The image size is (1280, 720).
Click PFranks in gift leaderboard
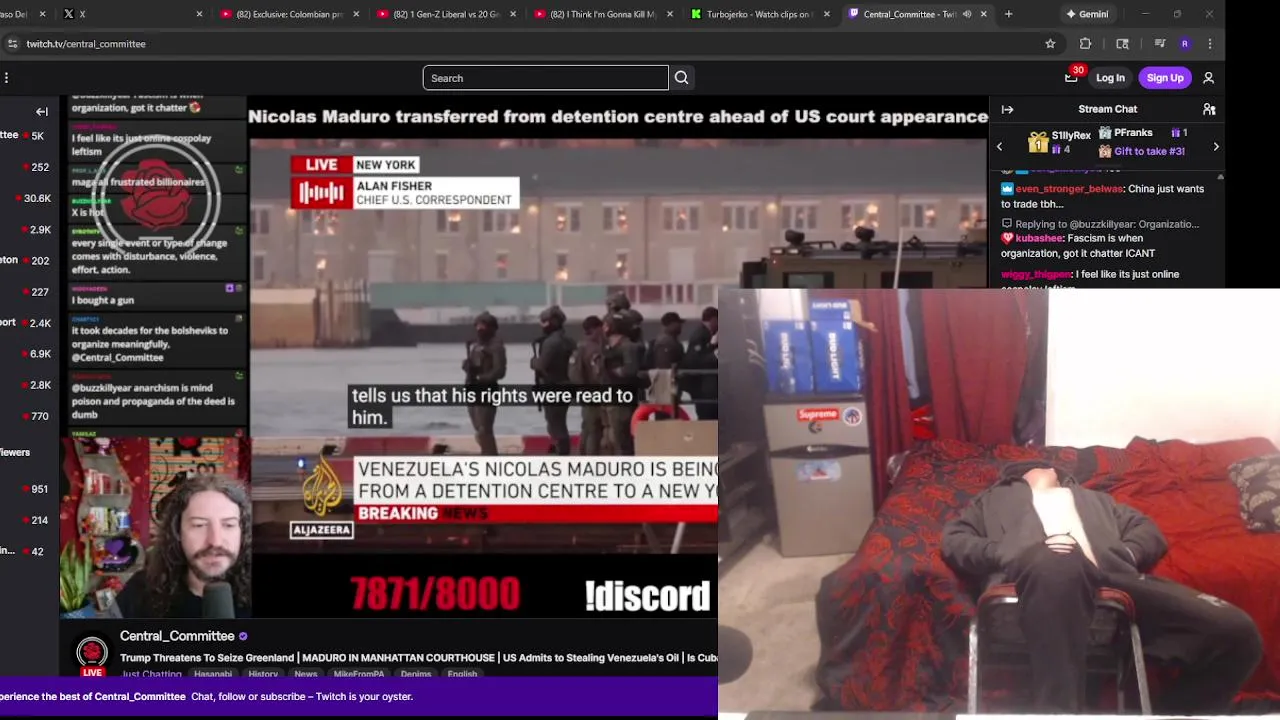tap(1133, 133)
